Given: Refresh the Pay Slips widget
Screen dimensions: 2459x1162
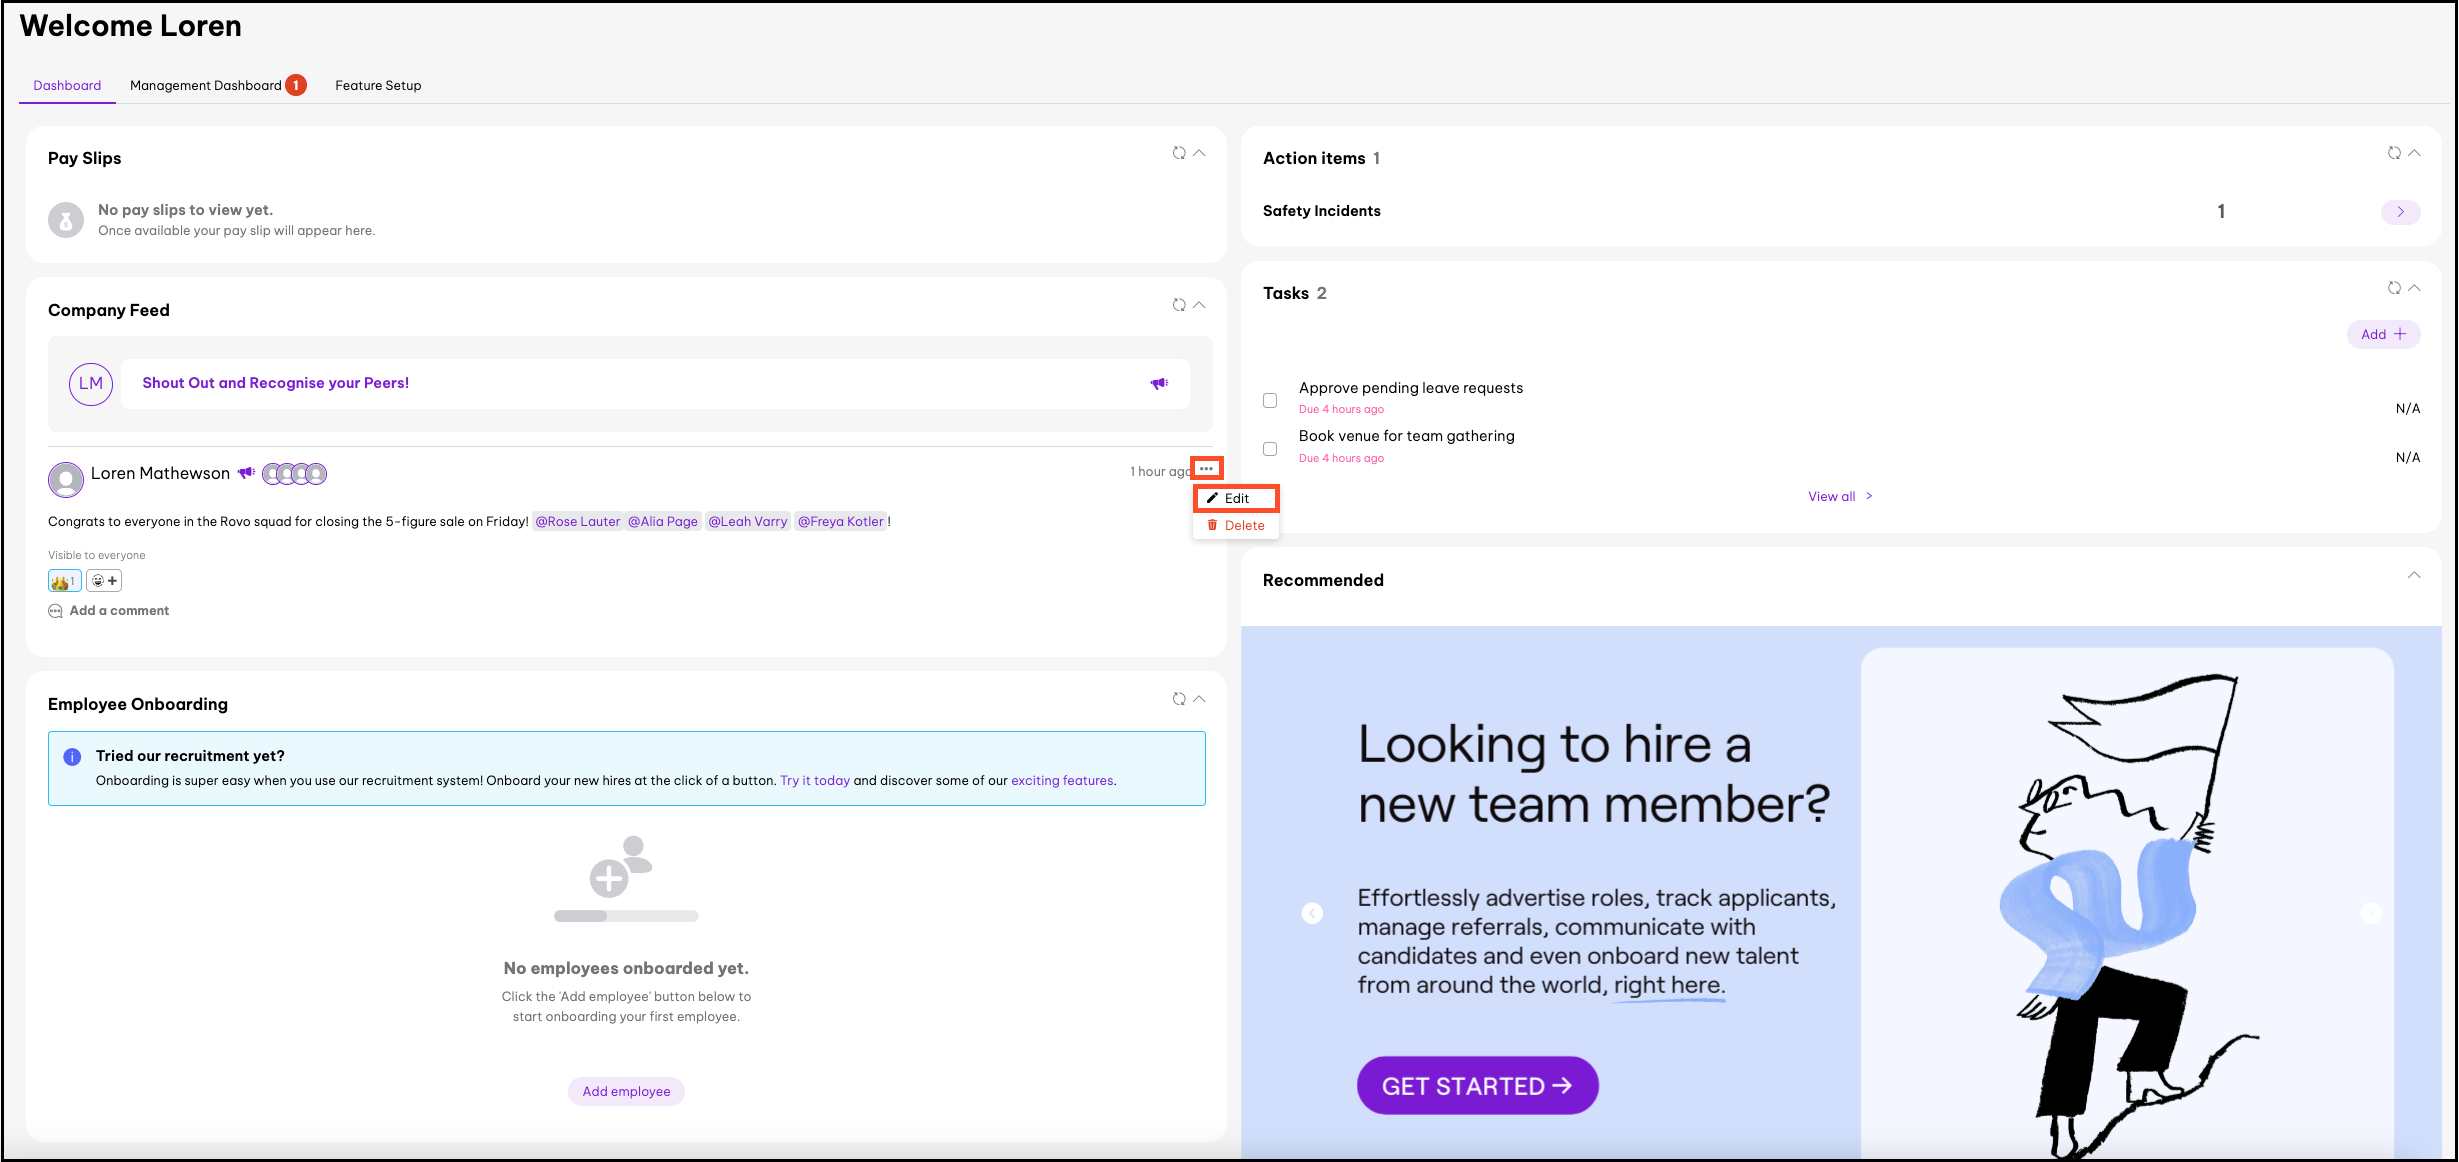Looking at the screenshot, I should [x=1179, y=153].
